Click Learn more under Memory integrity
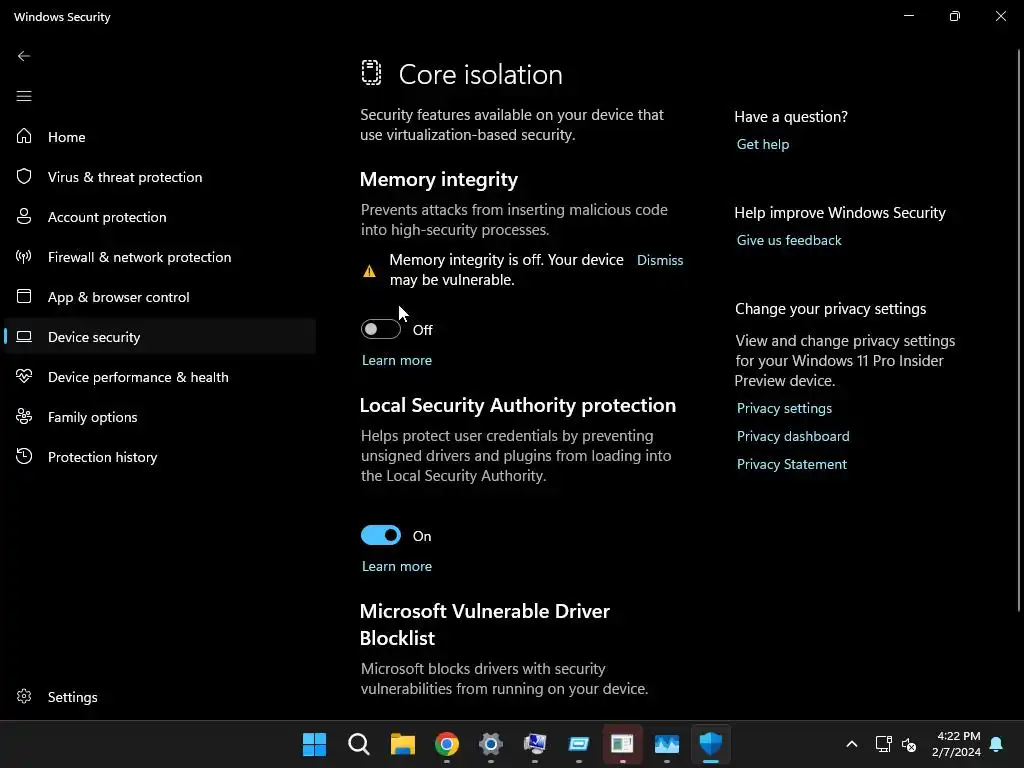This screenshot has width=1024, height=768. point(396,360)
